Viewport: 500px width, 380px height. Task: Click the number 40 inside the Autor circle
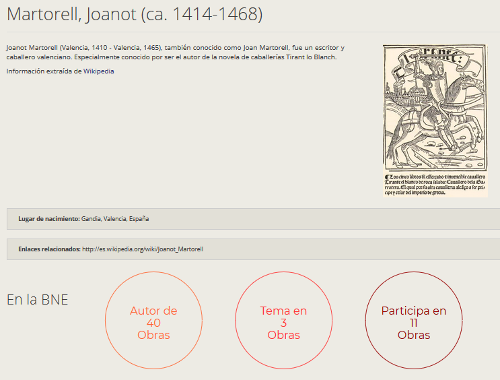click(x=154, y=323)
